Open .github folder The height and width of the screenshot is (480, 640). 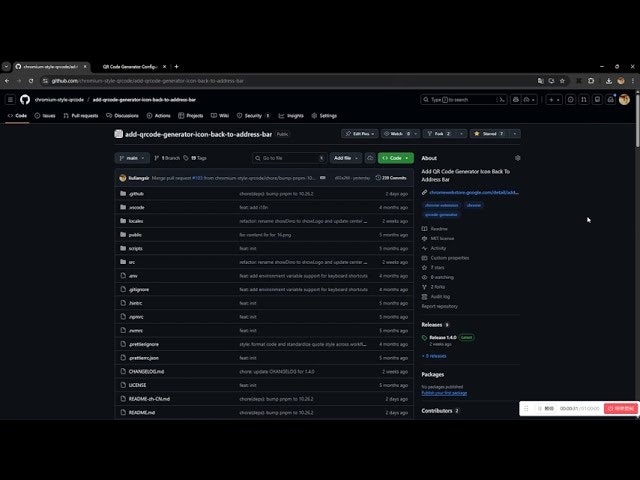tap(136, 194)
